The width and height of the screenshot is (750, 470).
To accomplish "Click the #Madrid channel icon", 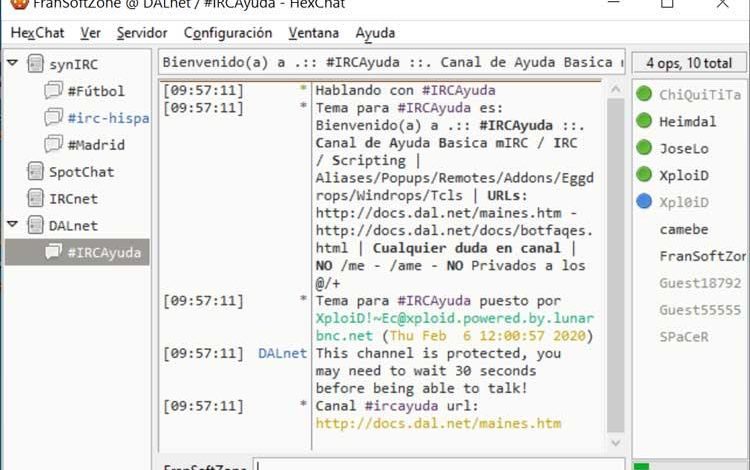I will coord(53,144).
